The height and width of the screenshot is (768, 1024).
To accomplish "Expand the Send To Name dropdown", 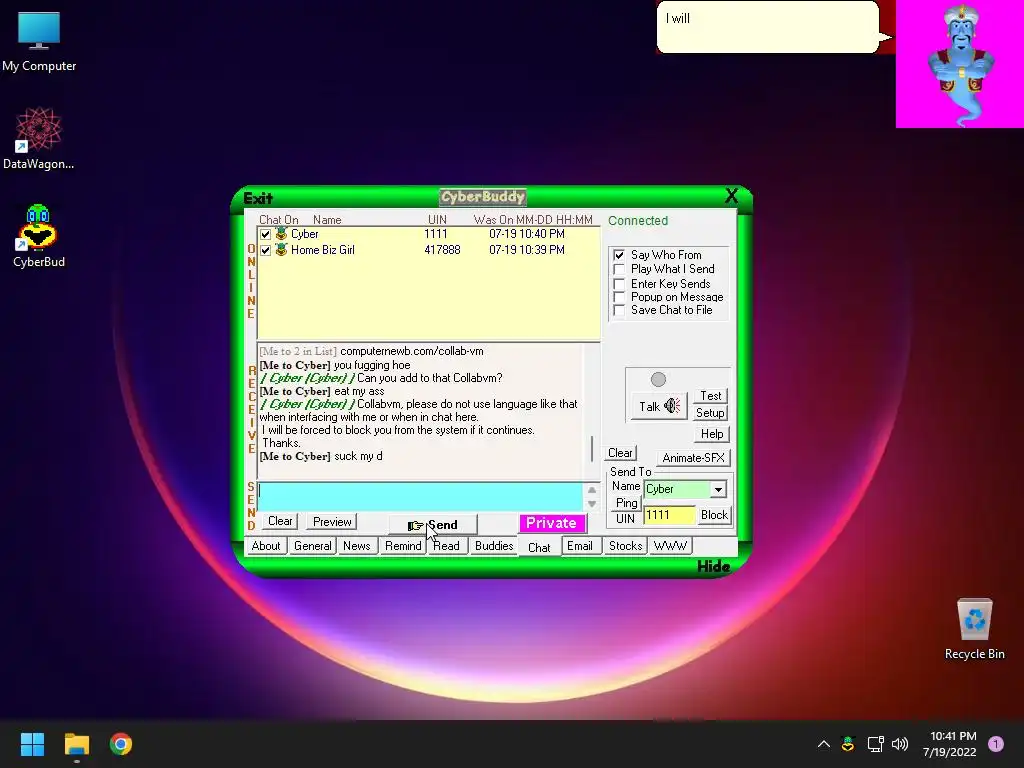I will [718, 489].
